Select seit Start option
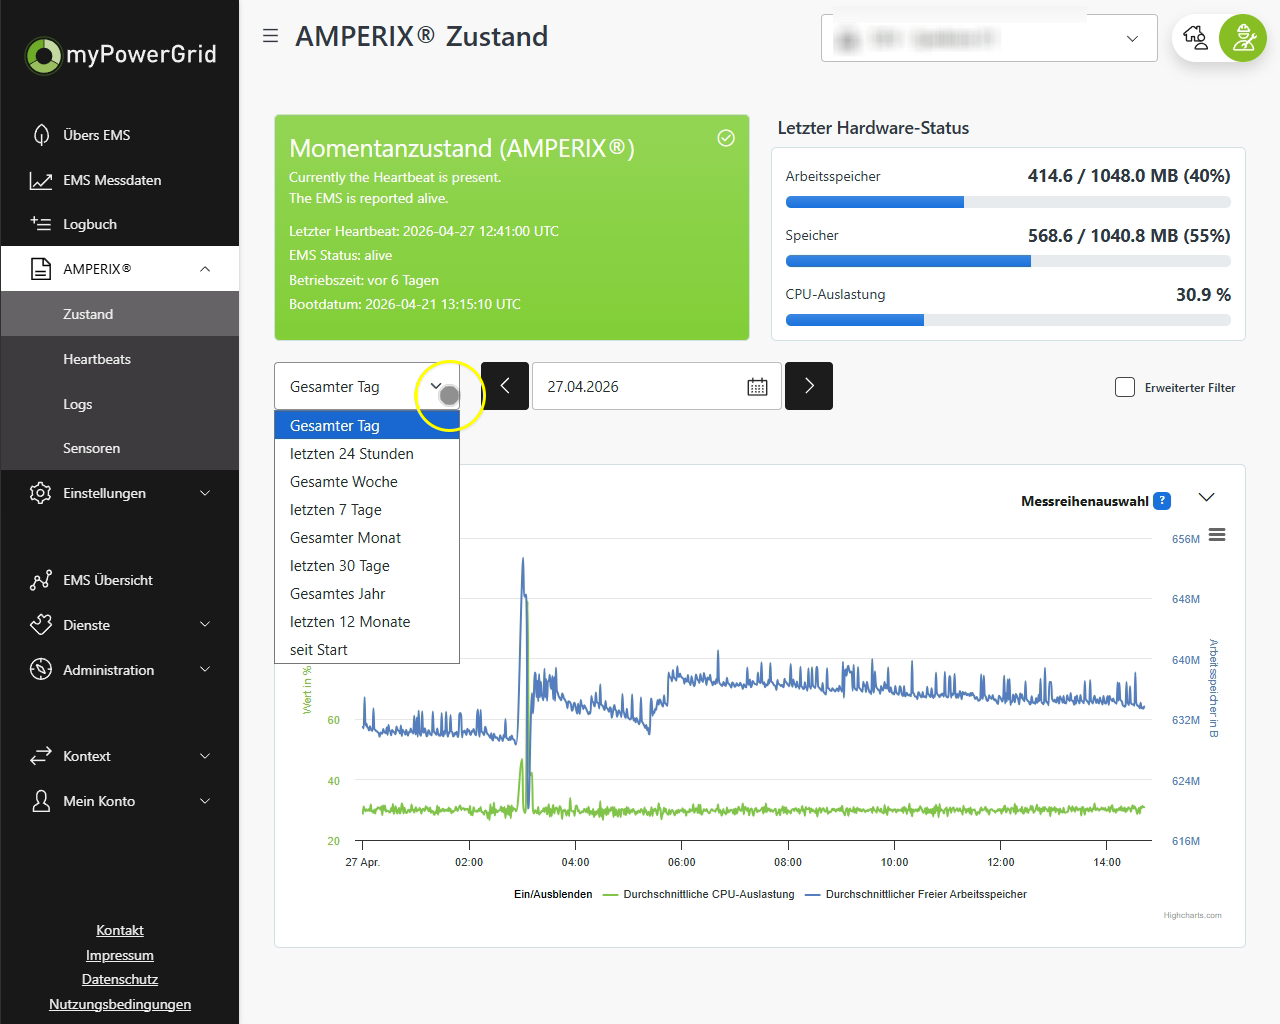1280x1024 pixels. [x=367, y=649]
